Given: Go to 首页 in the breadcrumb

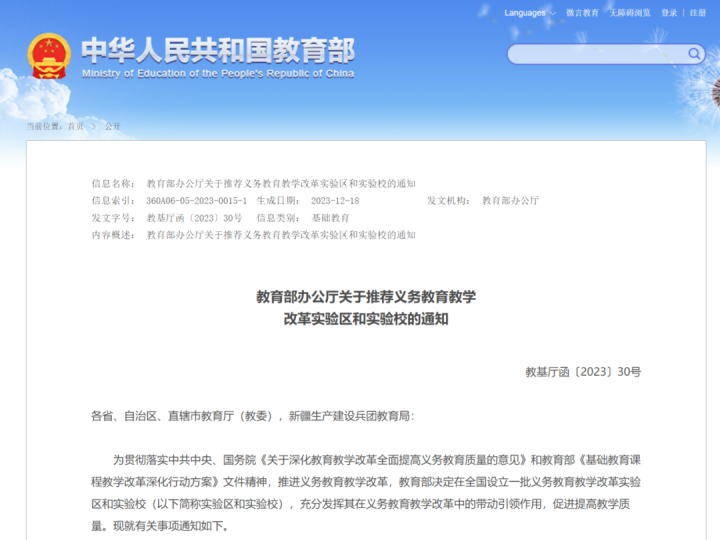Looking at the screenshot, I should coord(76,126).
